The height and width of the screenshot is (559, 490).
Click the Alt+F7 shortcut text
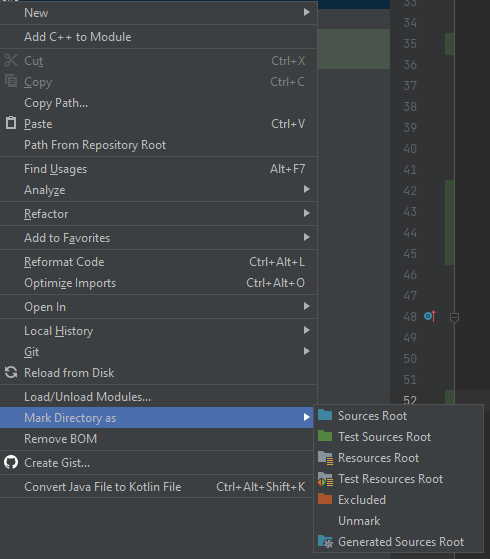point(287,169)
